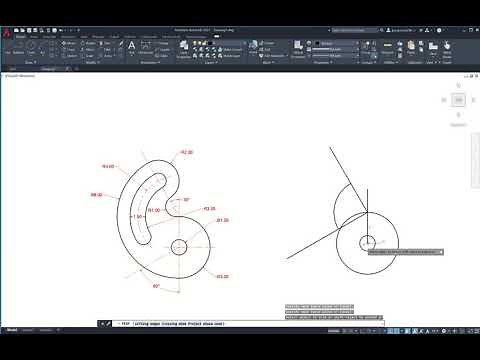Click the TOP face of ViewCube
The image size is (480, 360).
click(x=459, y=100)
